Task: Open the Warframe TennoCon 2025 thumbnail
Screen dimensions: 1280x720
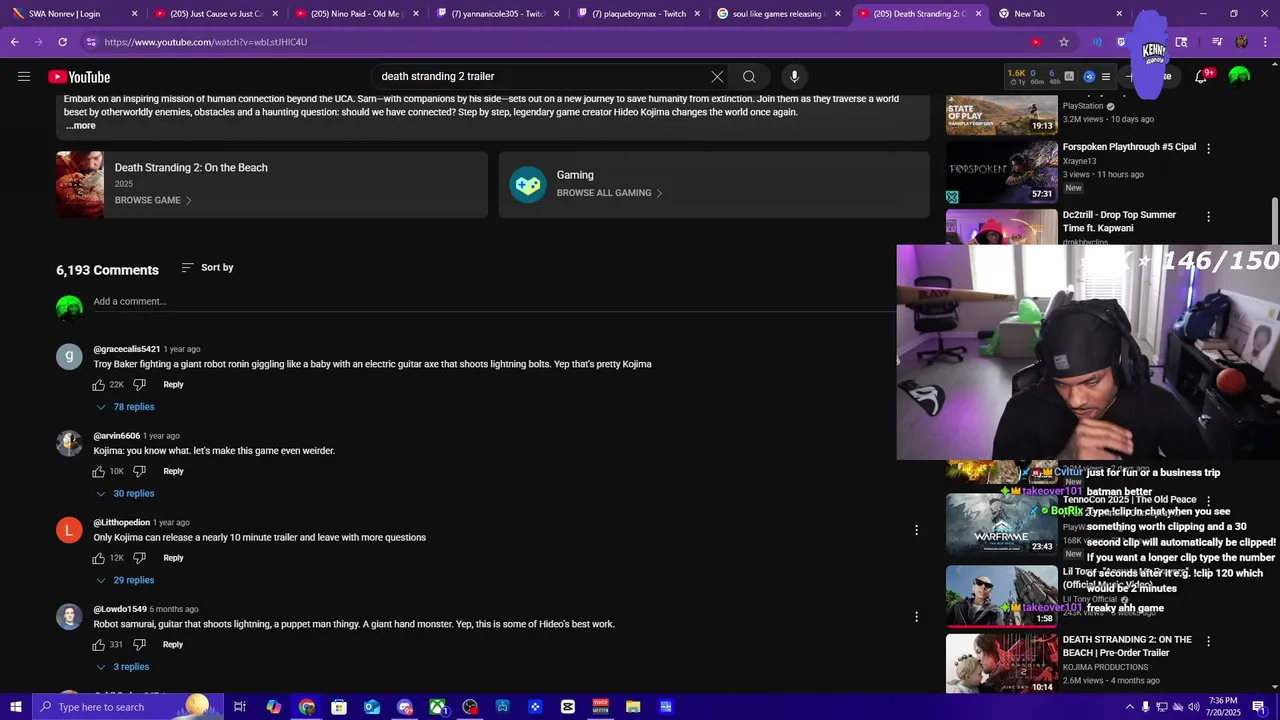Action: (1001, 524)
